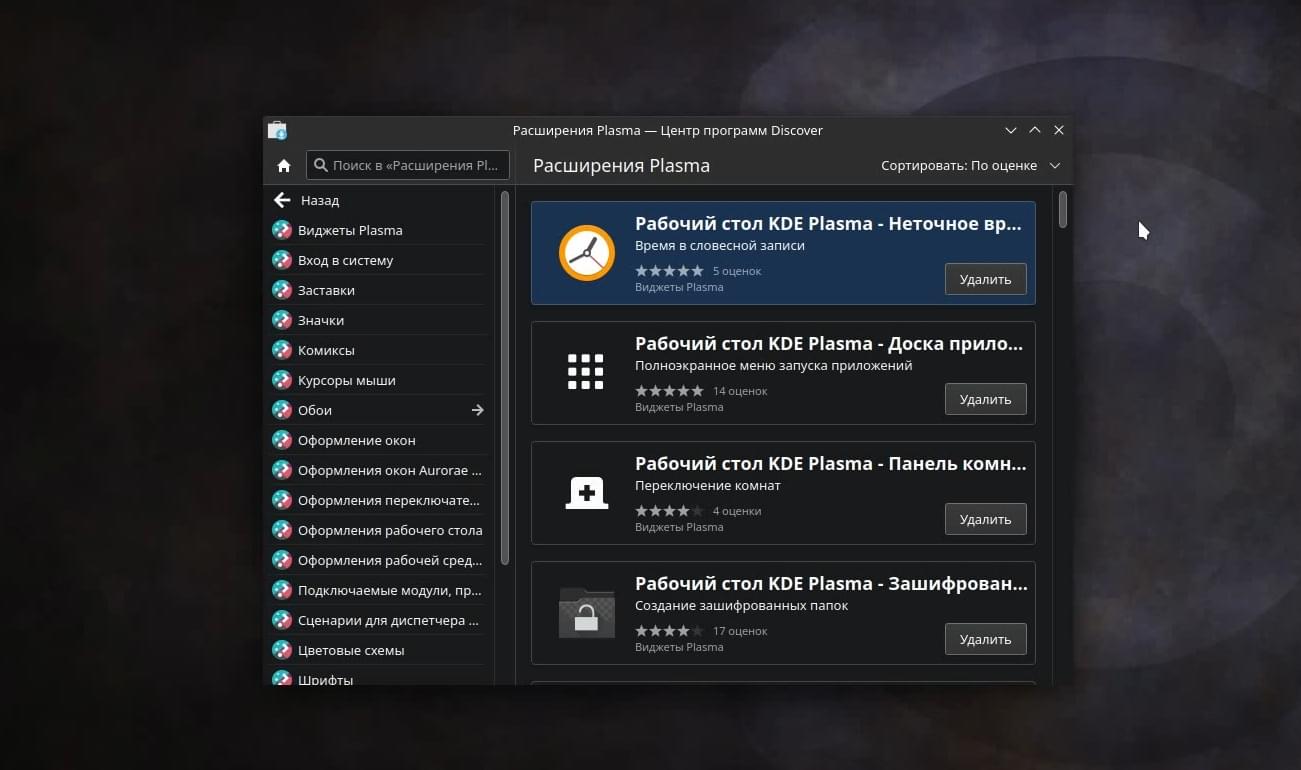Open Рабочий стол KDE Plasma - Доска прило... entry

(783, 373)
